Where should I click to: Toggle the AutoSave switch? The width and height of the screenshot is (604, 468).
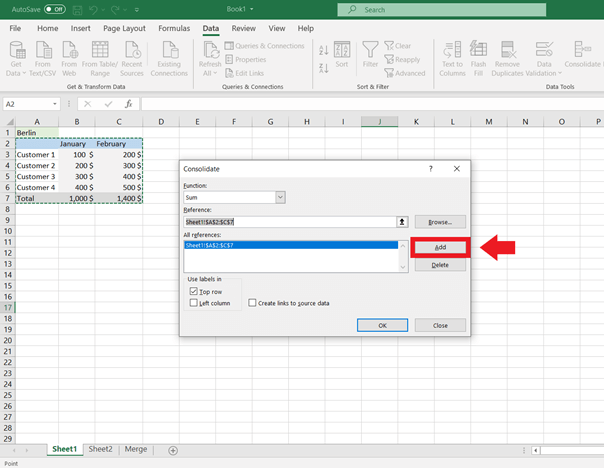[x=53, y=9]
